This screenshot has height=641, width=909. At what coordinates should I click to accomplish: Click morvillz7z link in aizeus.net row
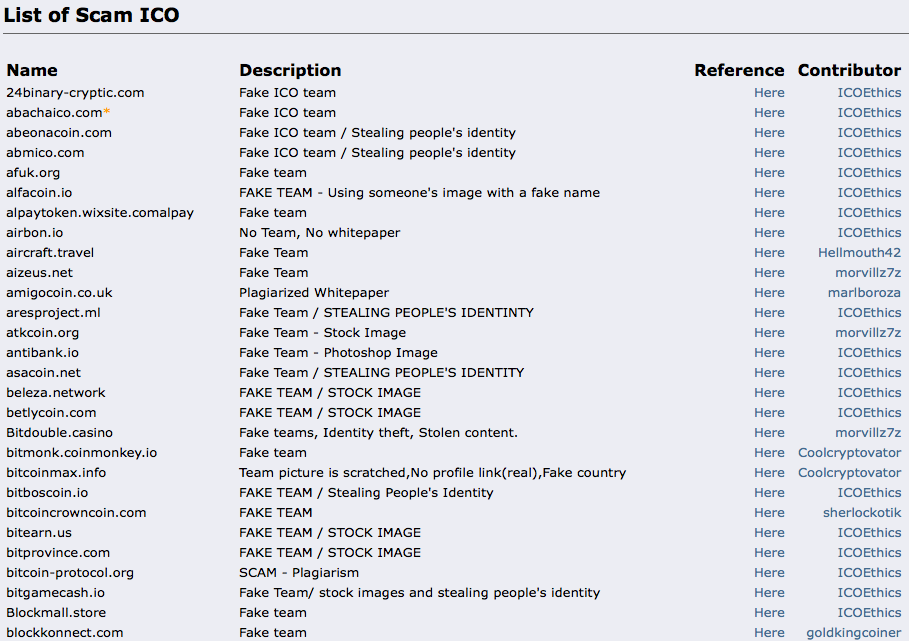tap(868, 273)
